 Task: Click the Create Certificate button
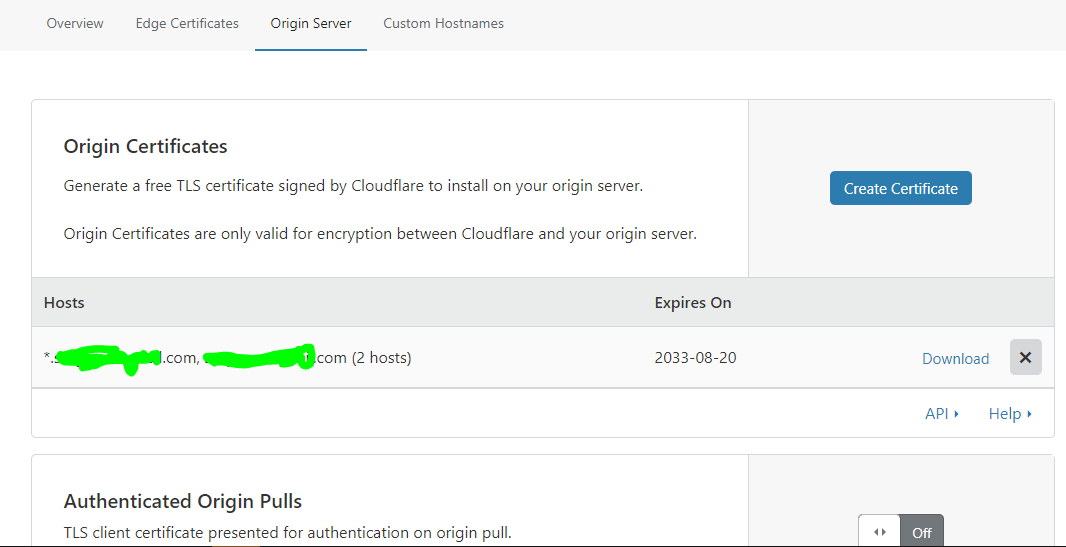[x=901, y=188]
